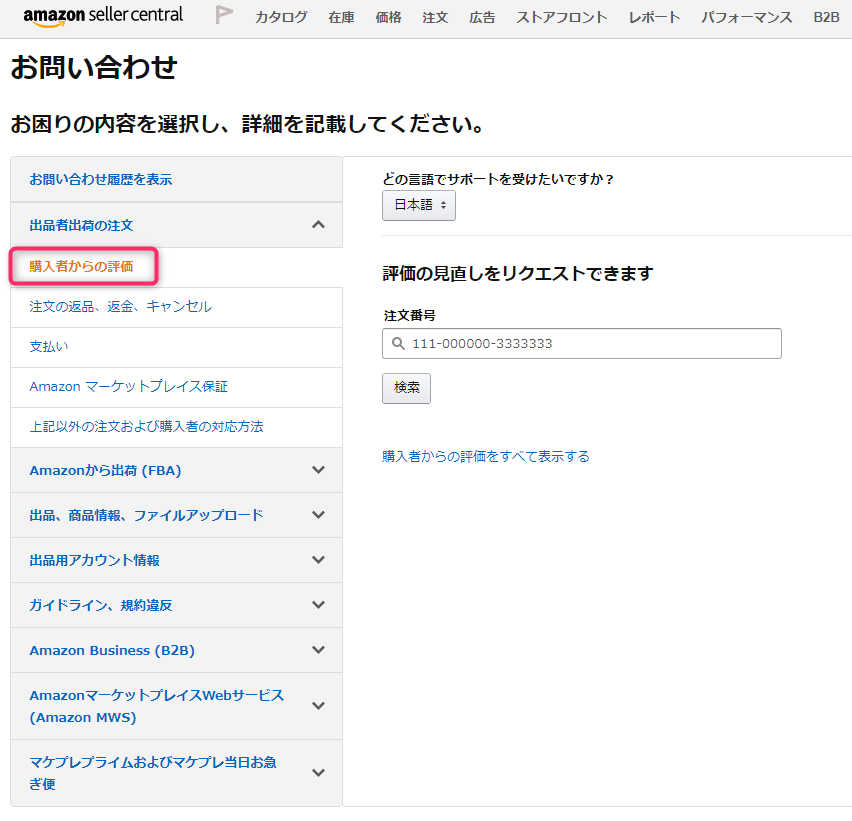Open the カタログ menu

[281, 17]
